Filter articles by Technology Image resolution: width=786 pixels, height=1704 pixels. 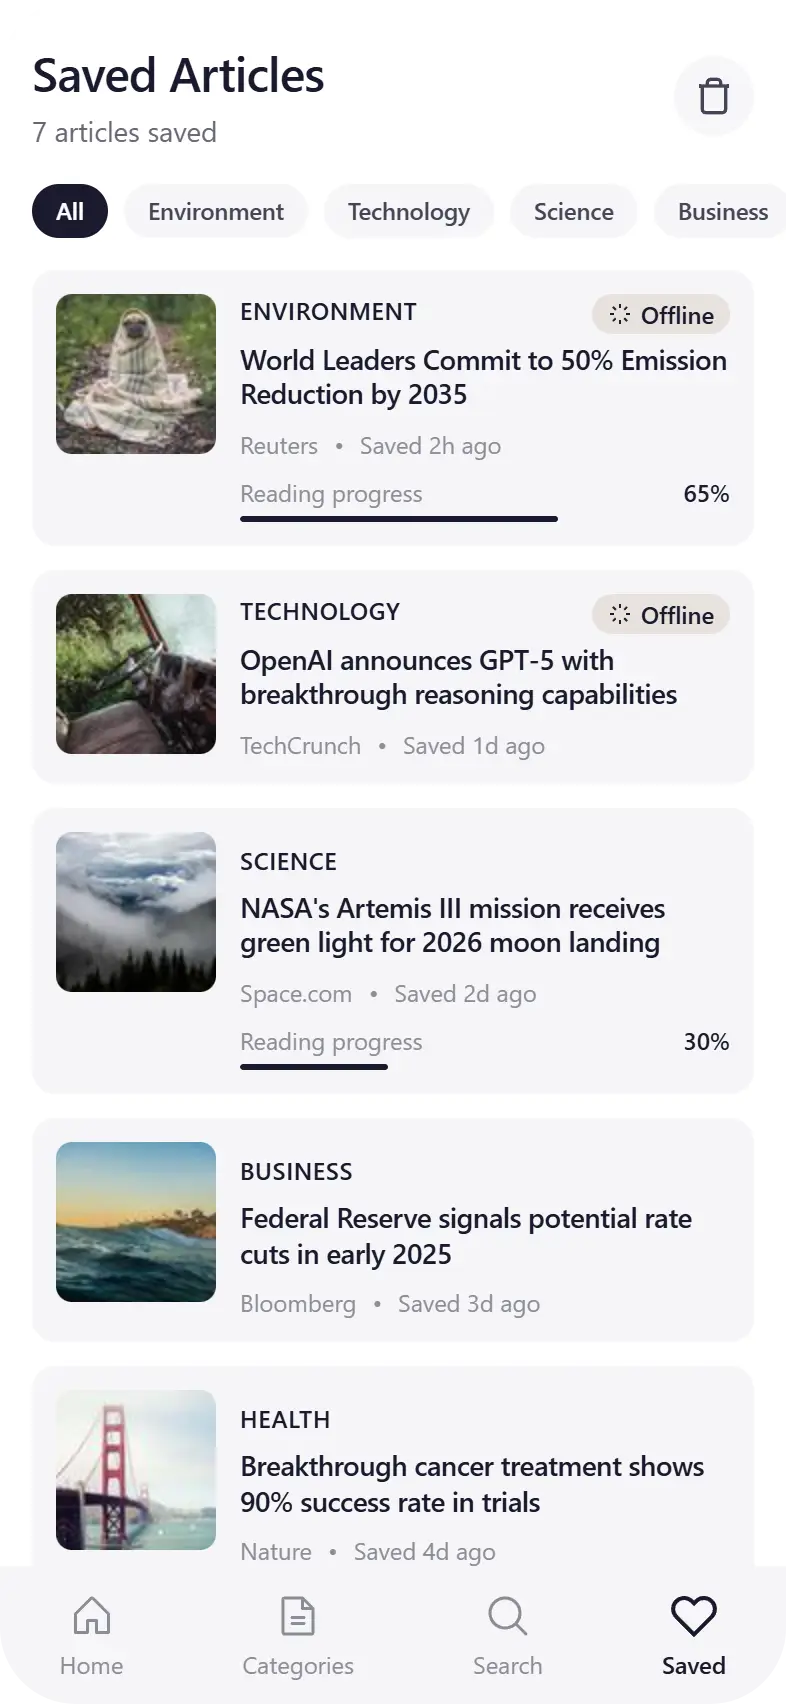tap(409, 212)
